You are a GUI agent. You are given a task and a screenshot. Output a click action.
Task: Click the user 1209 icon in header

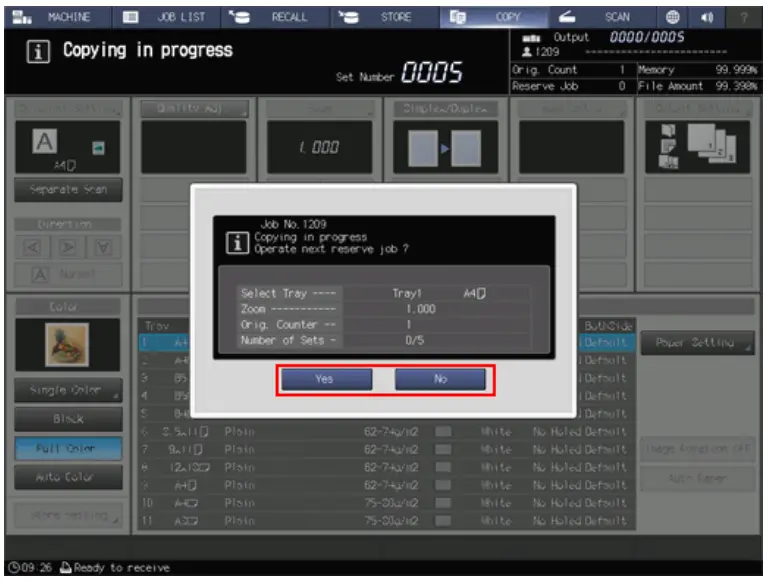pos(527,52)
